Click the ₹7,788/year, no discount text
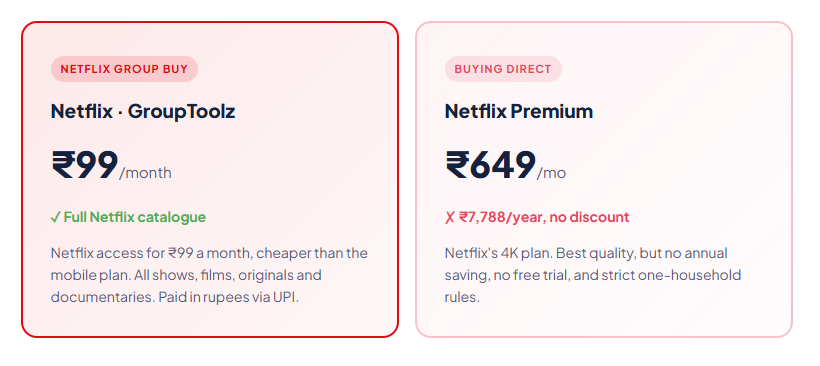 point(544,218)
